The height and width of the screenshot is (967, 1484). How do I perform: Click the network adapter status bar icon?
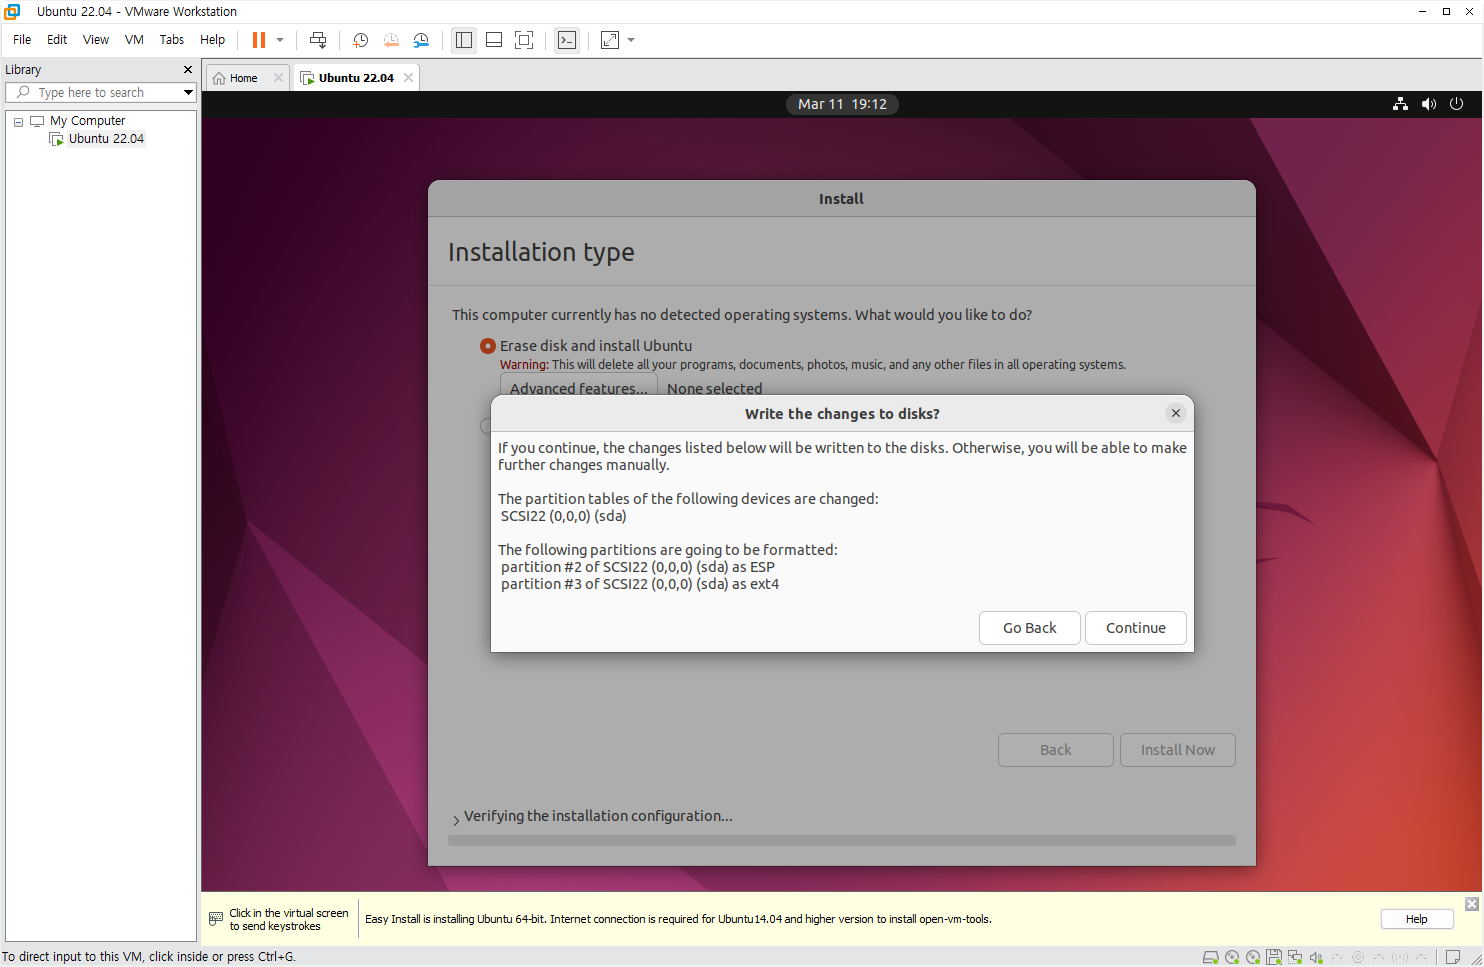click(1295, 957)
